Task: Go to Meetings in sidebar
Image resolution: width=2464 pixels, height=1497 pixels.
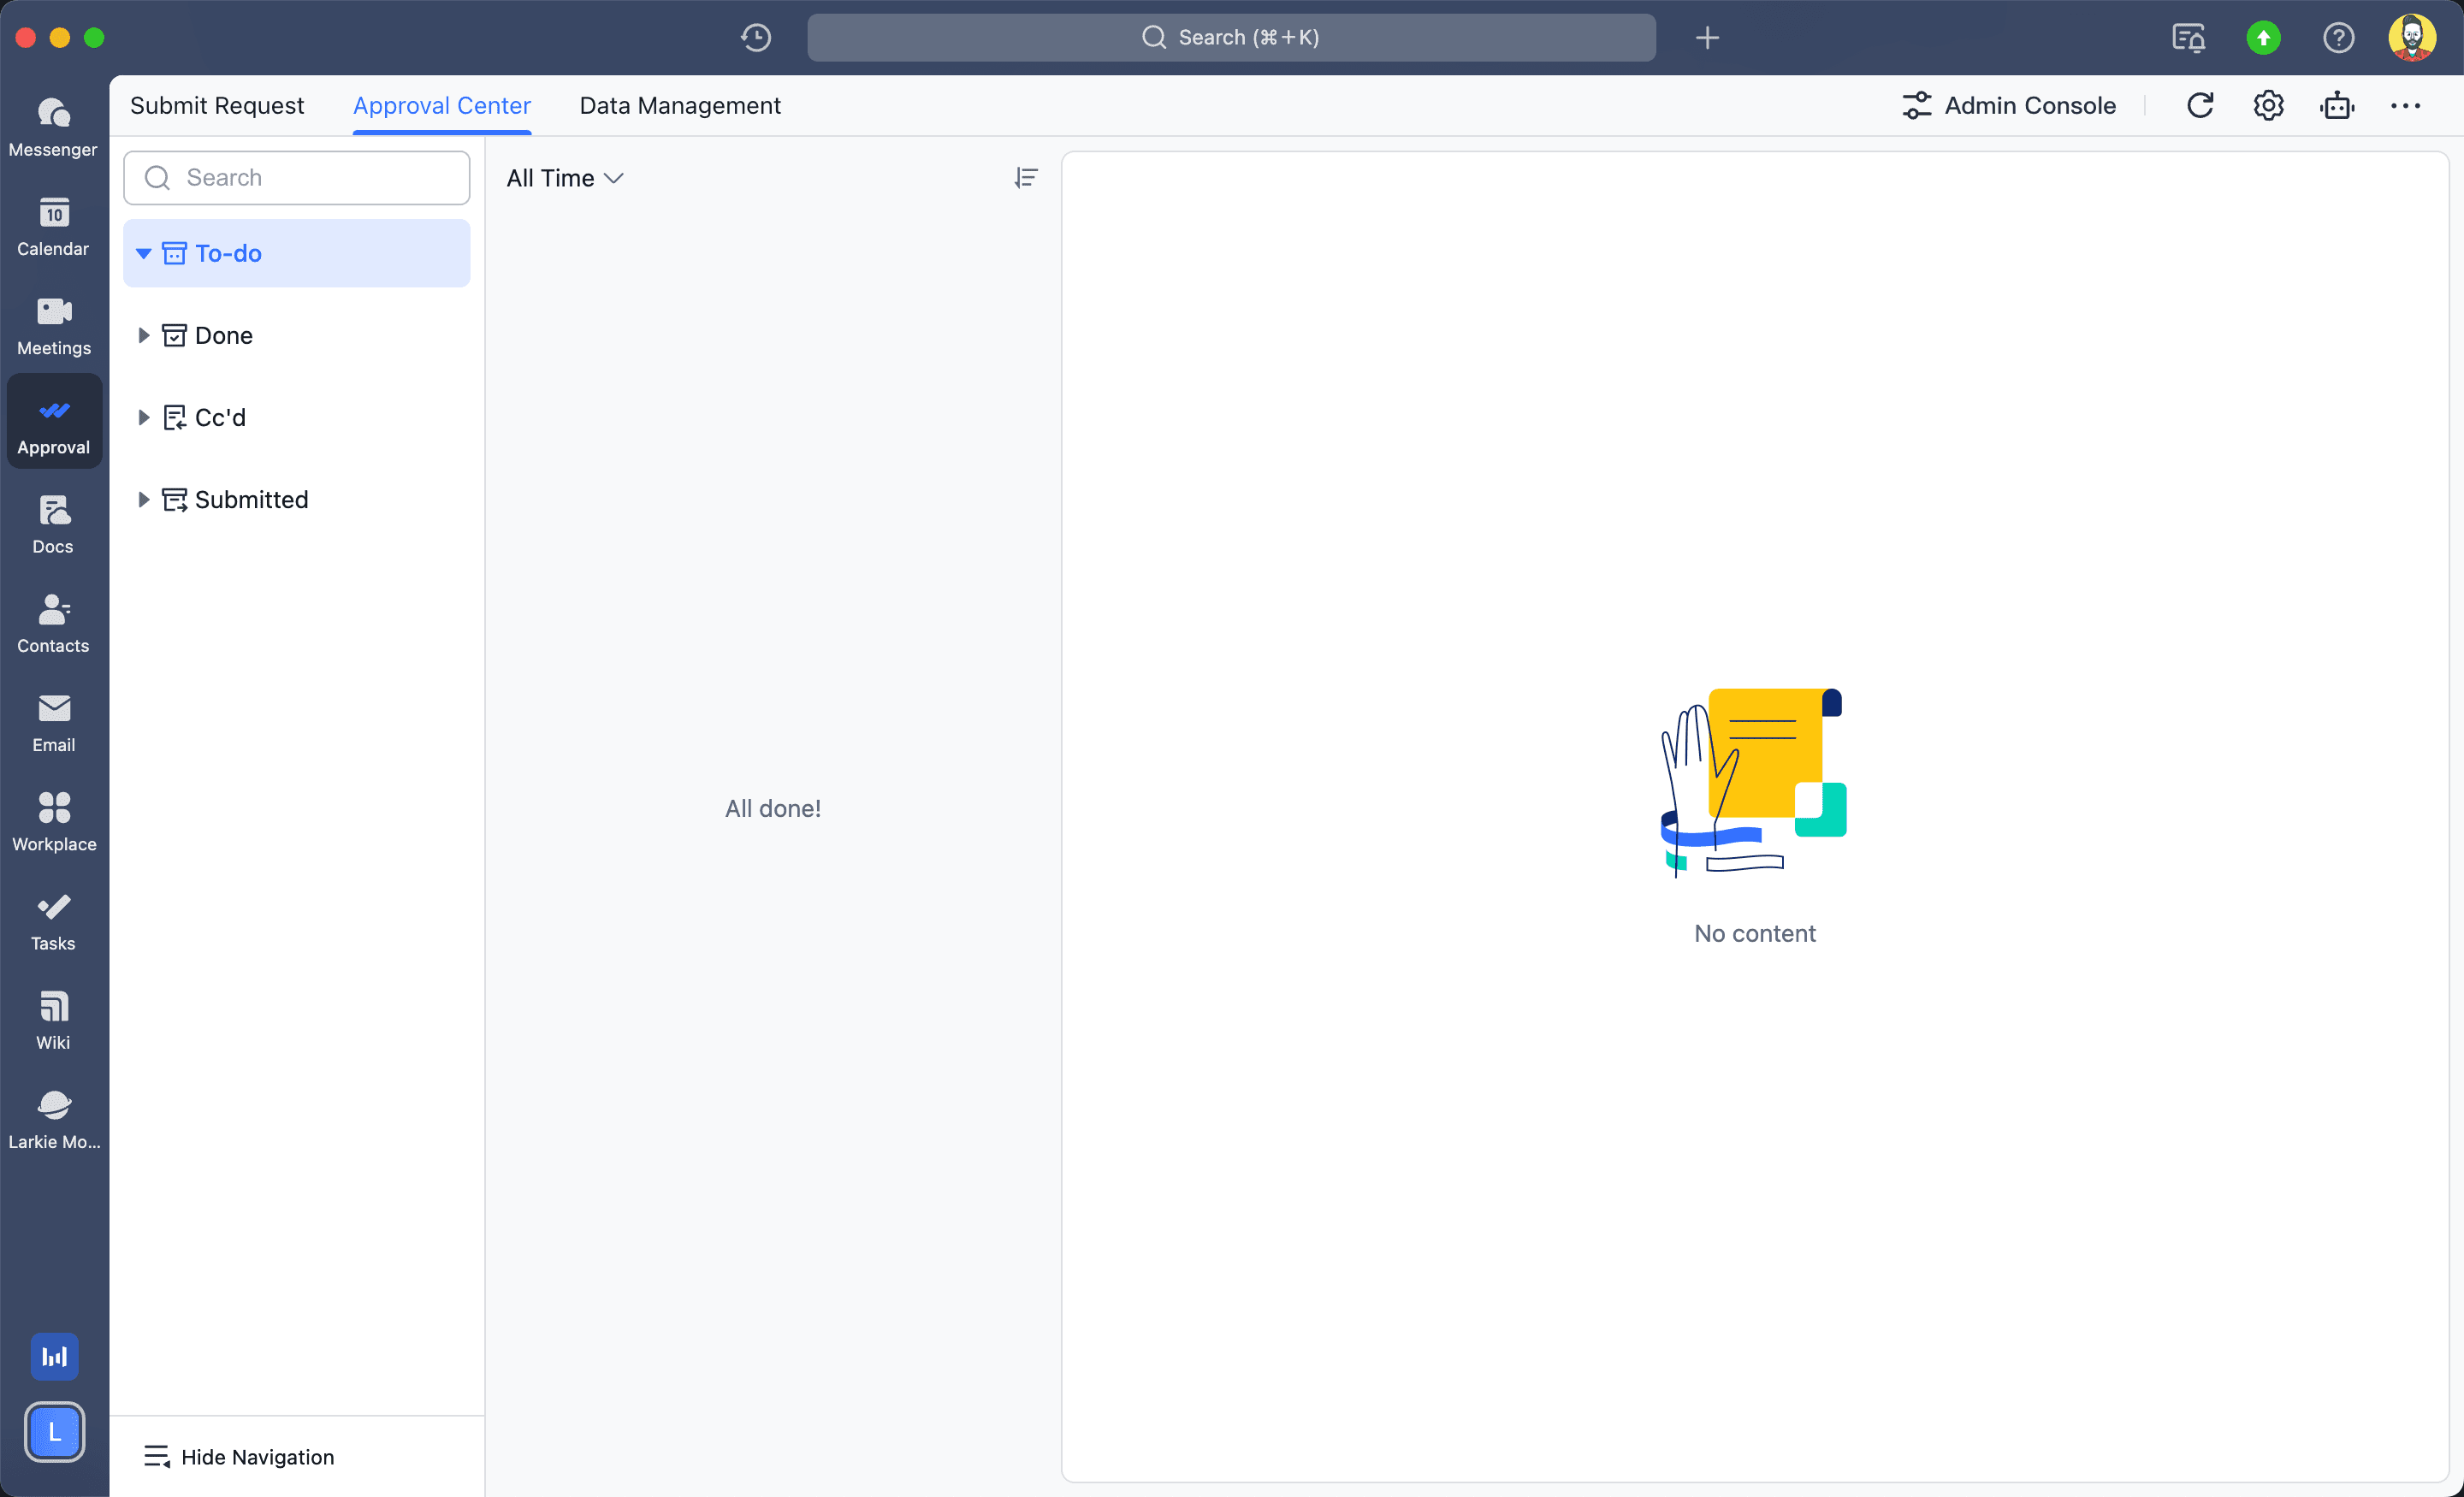Action: 53,325
